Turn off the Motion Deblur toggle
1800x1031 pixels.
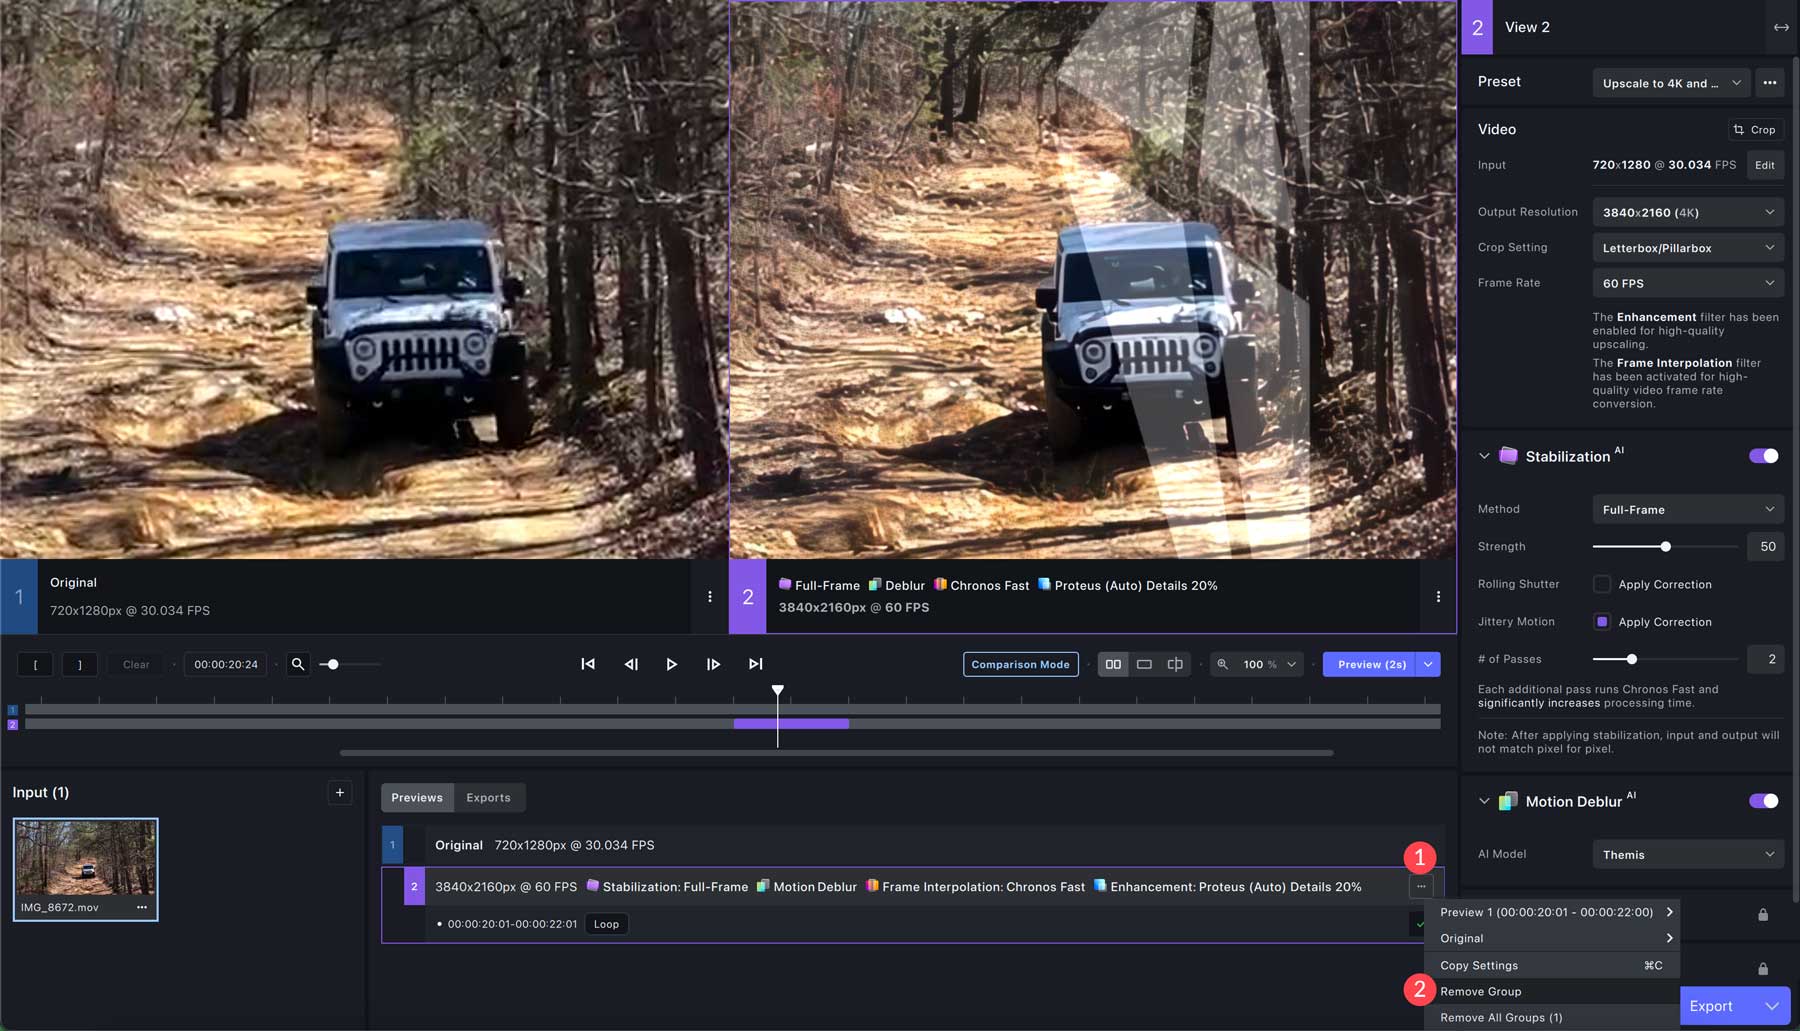tap(1764, 801)
